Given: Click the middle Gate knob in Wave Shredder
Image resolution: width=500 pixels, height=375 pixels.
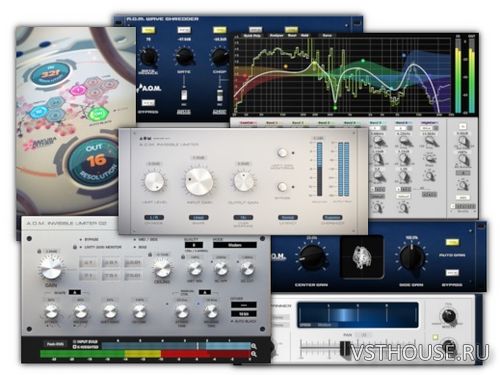Looking at the screenshot, I should (184, 57).
